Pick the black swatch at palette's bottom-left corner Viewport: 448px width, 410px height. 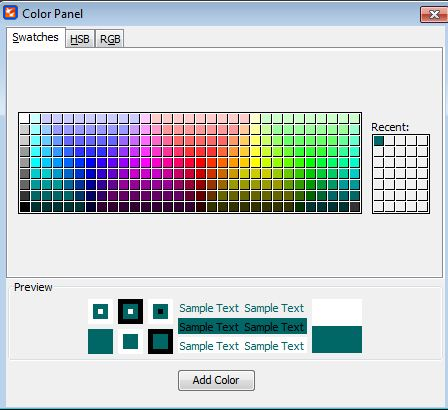(24, 207)
